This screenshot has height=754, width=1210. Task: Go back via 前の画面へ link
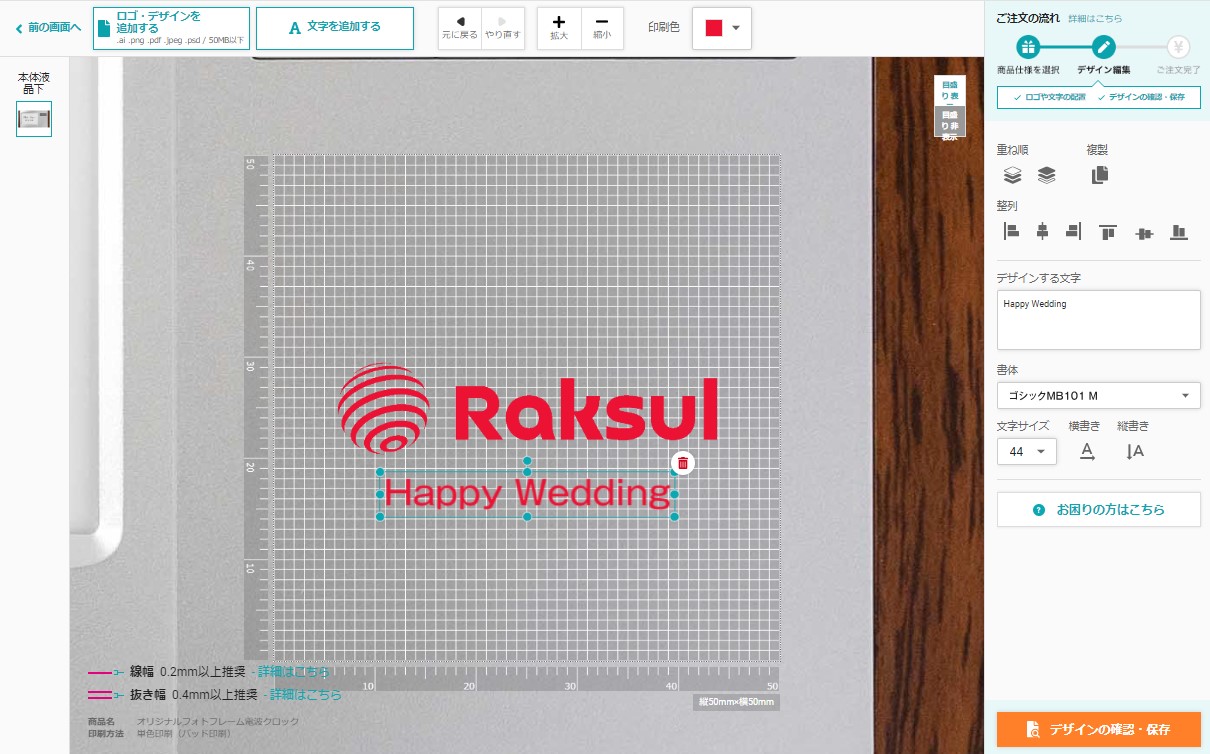pos(48,28)
